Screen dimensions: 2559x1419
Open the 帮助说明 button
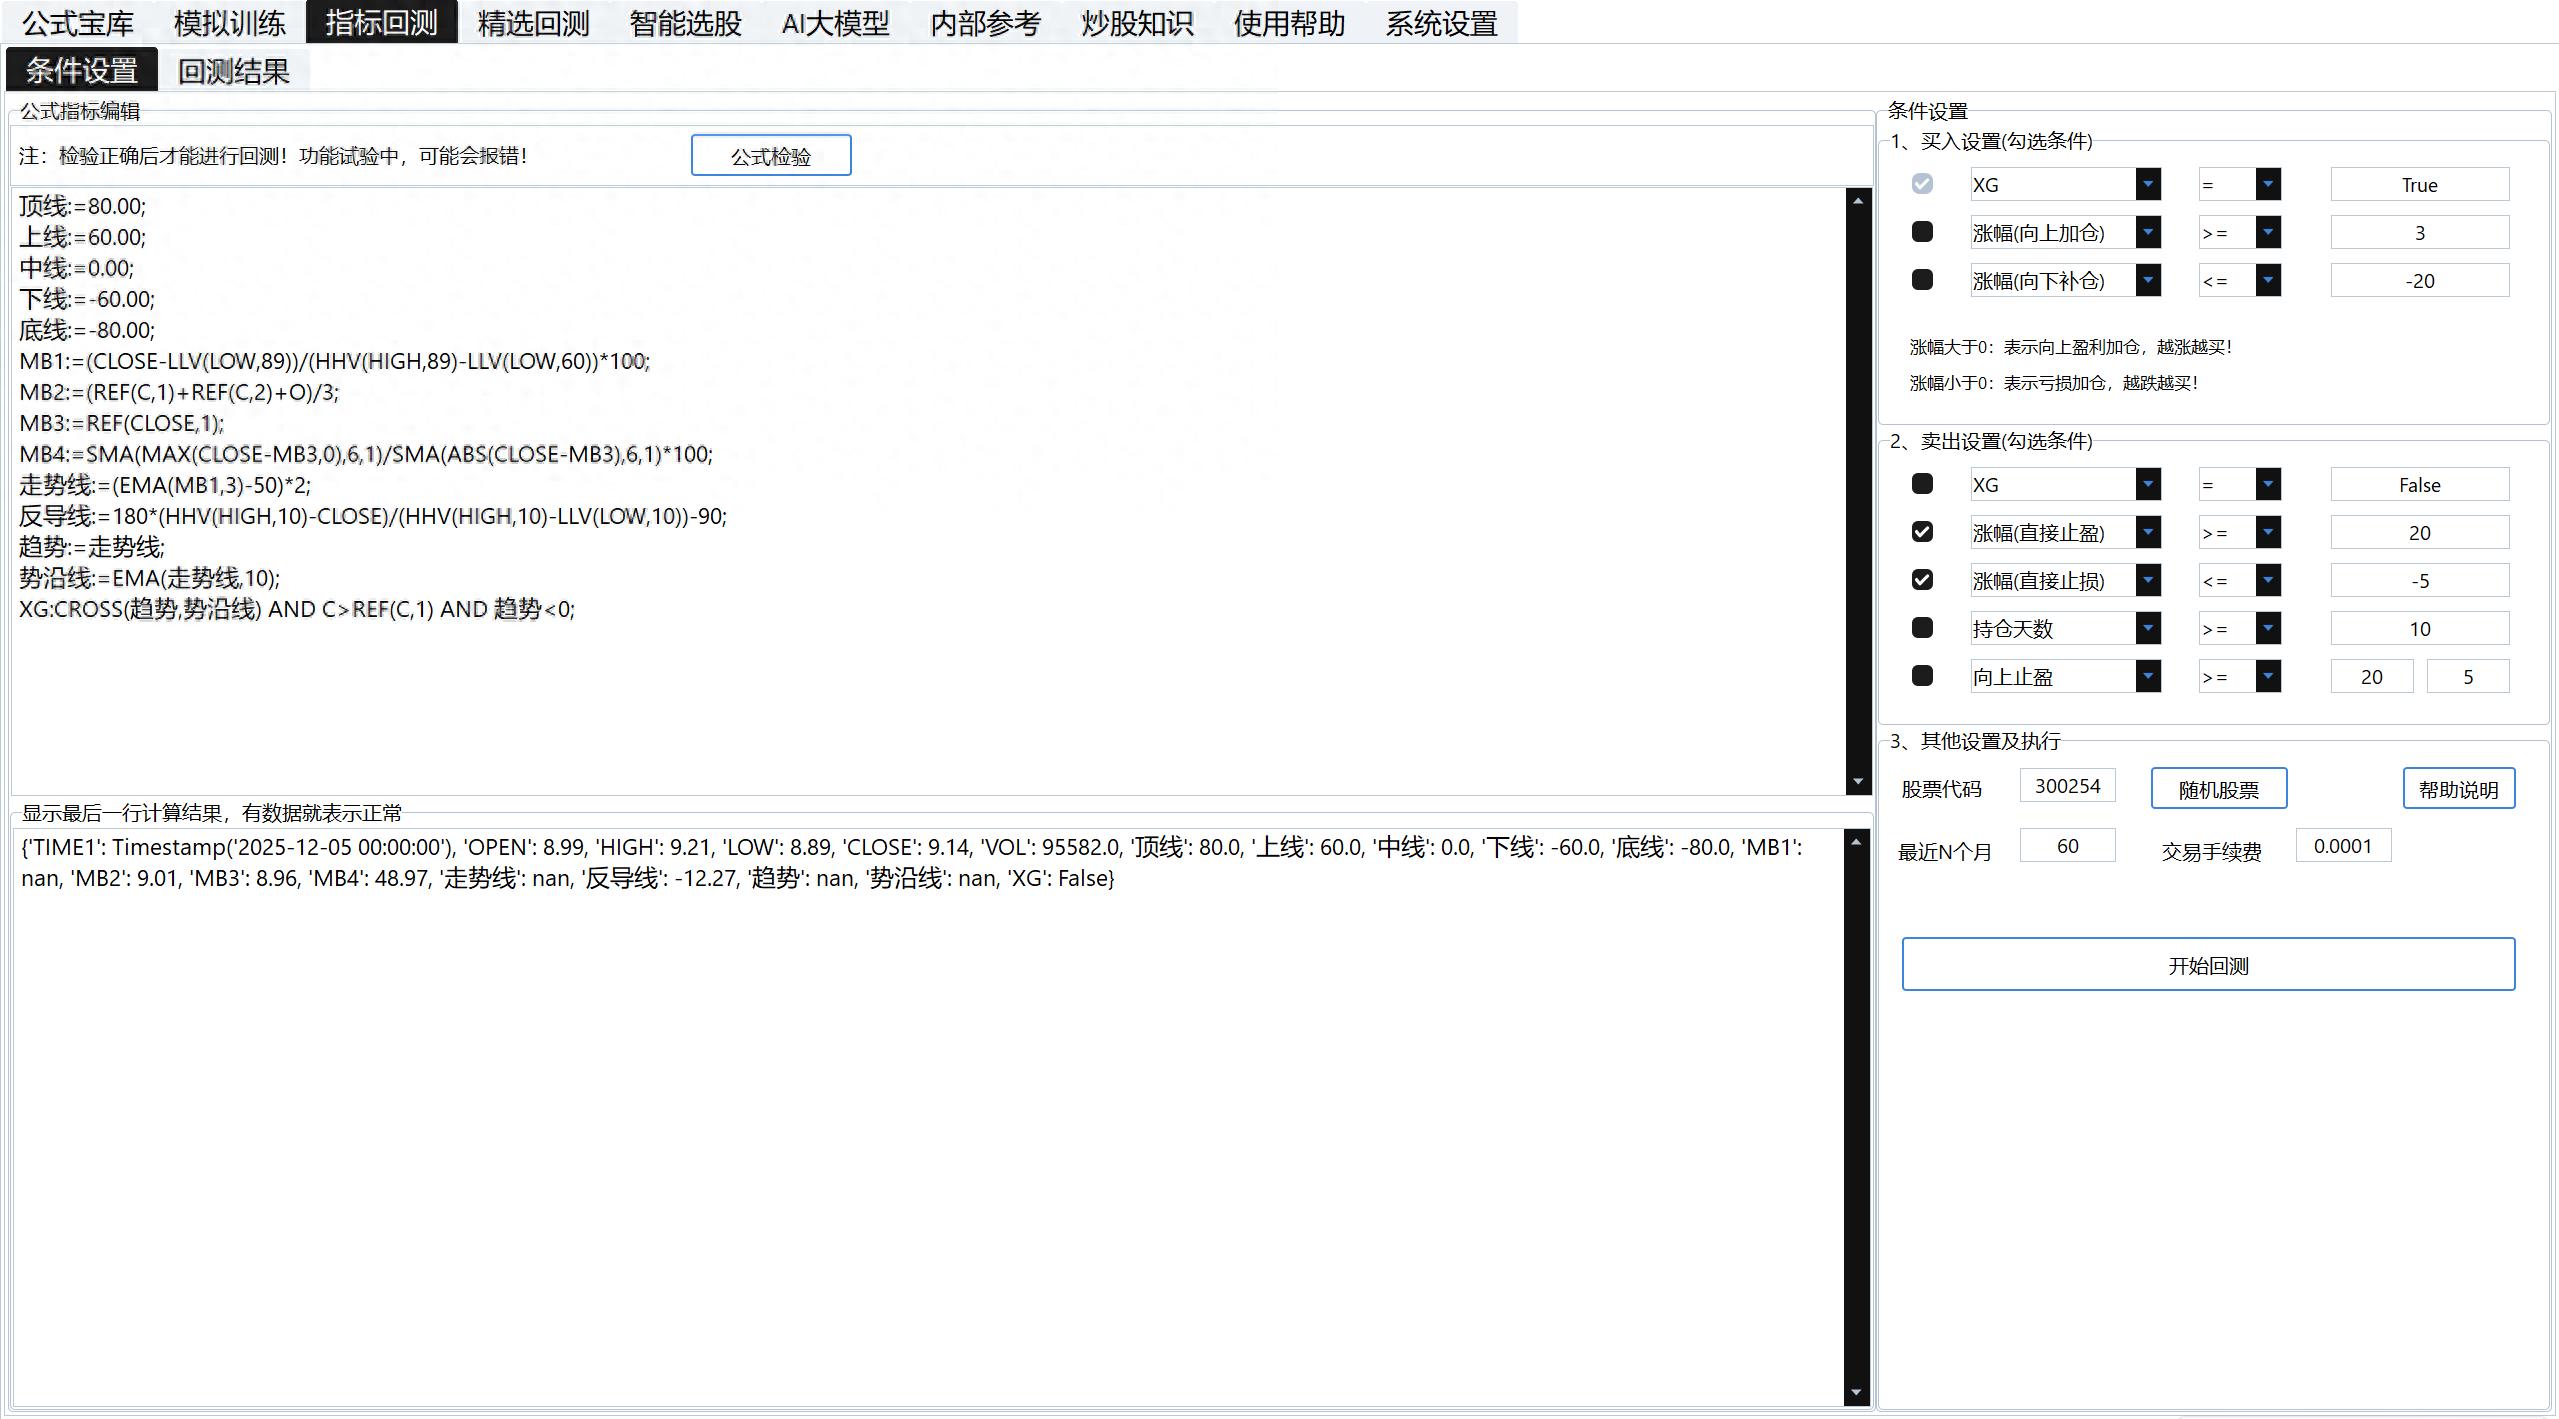tap(2459, 789)
